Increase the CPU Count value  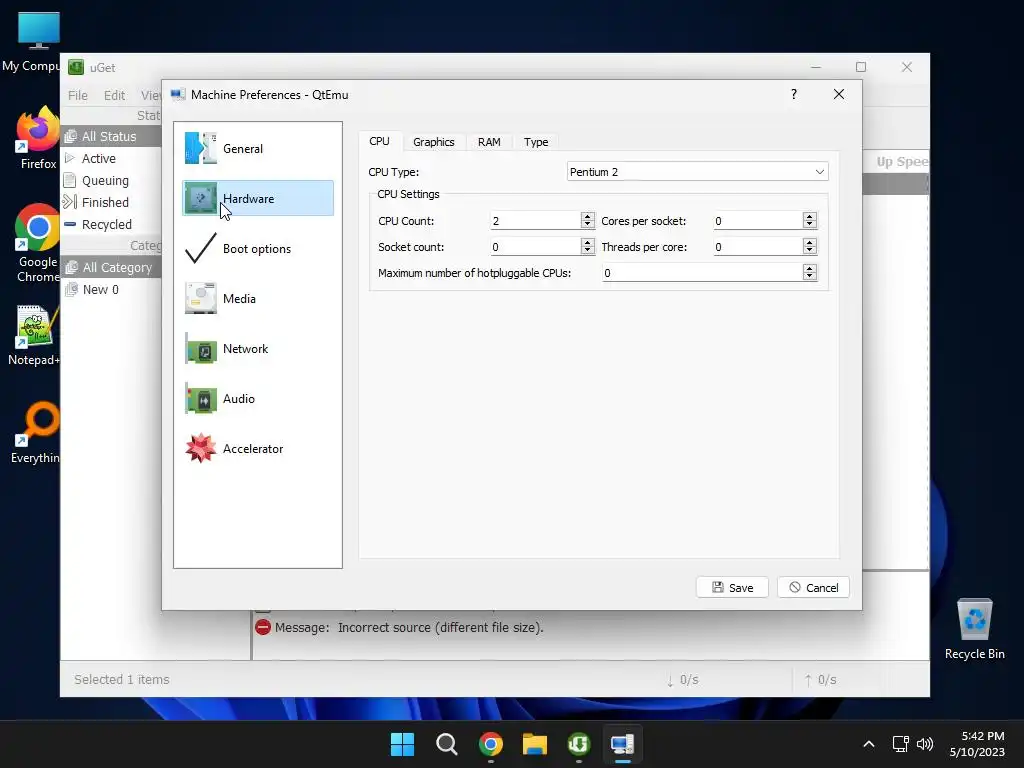pos(588,216)
